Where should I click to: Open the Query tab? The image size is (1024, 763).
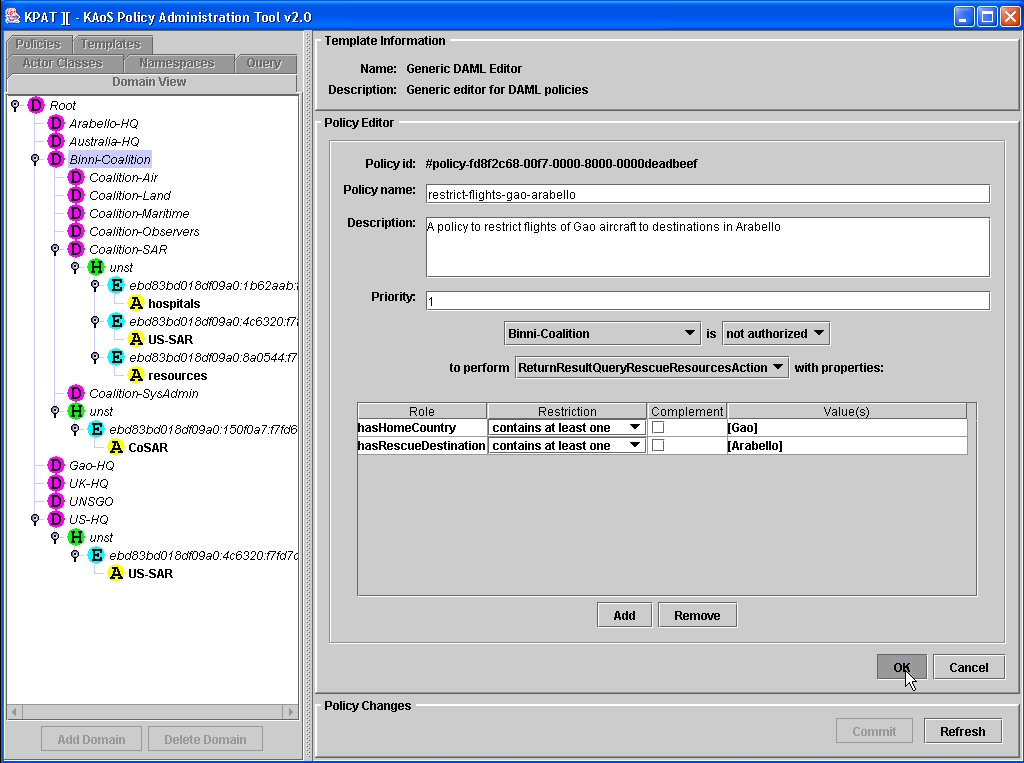264,63
